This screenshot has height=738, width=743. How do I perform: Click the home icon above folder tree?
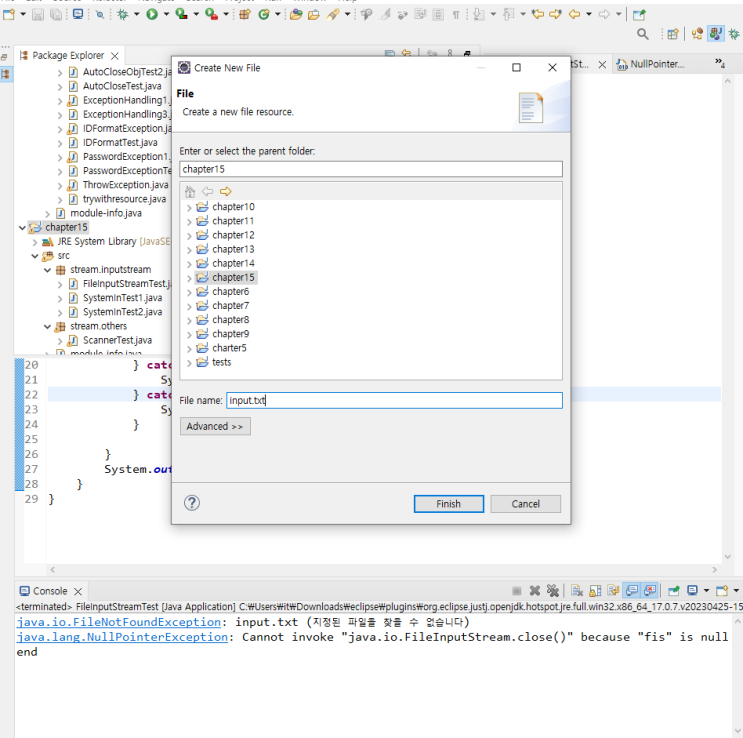[x=190, y=191]
